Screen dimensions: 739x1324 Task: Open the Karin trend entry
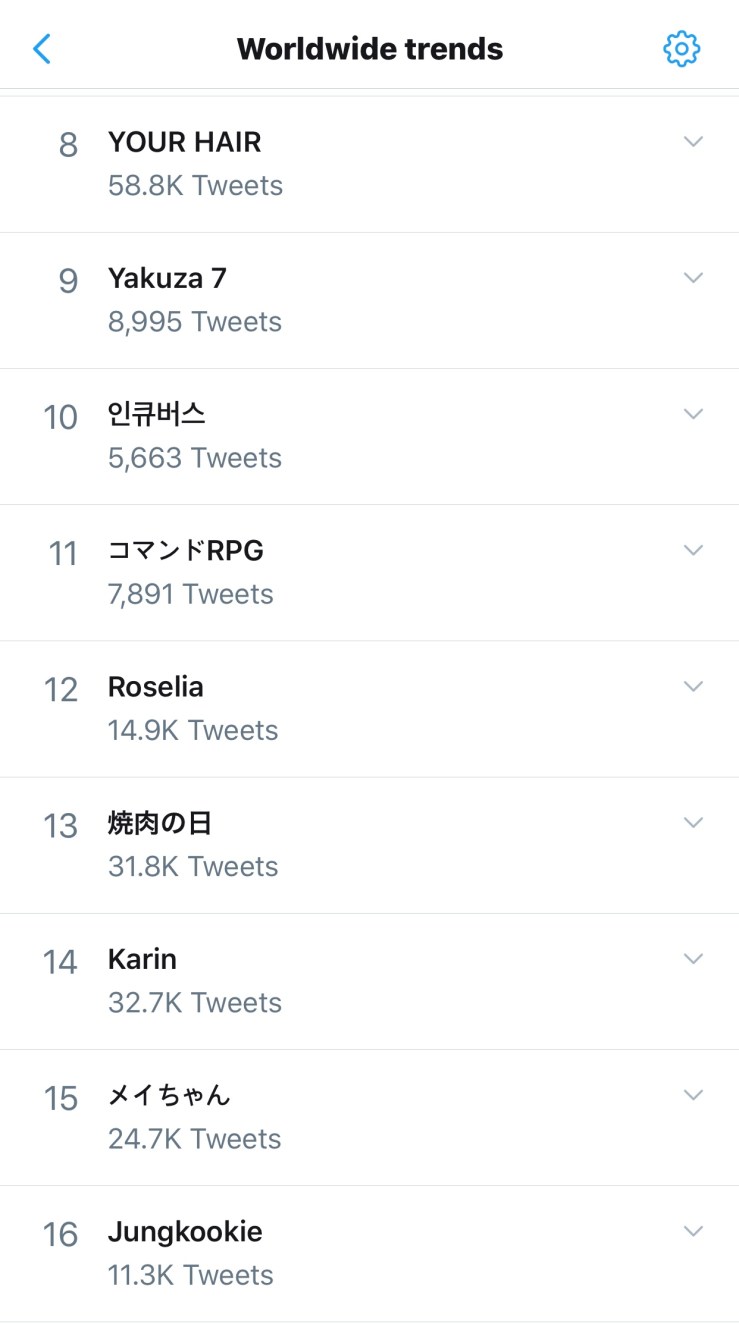coord(143,960)
